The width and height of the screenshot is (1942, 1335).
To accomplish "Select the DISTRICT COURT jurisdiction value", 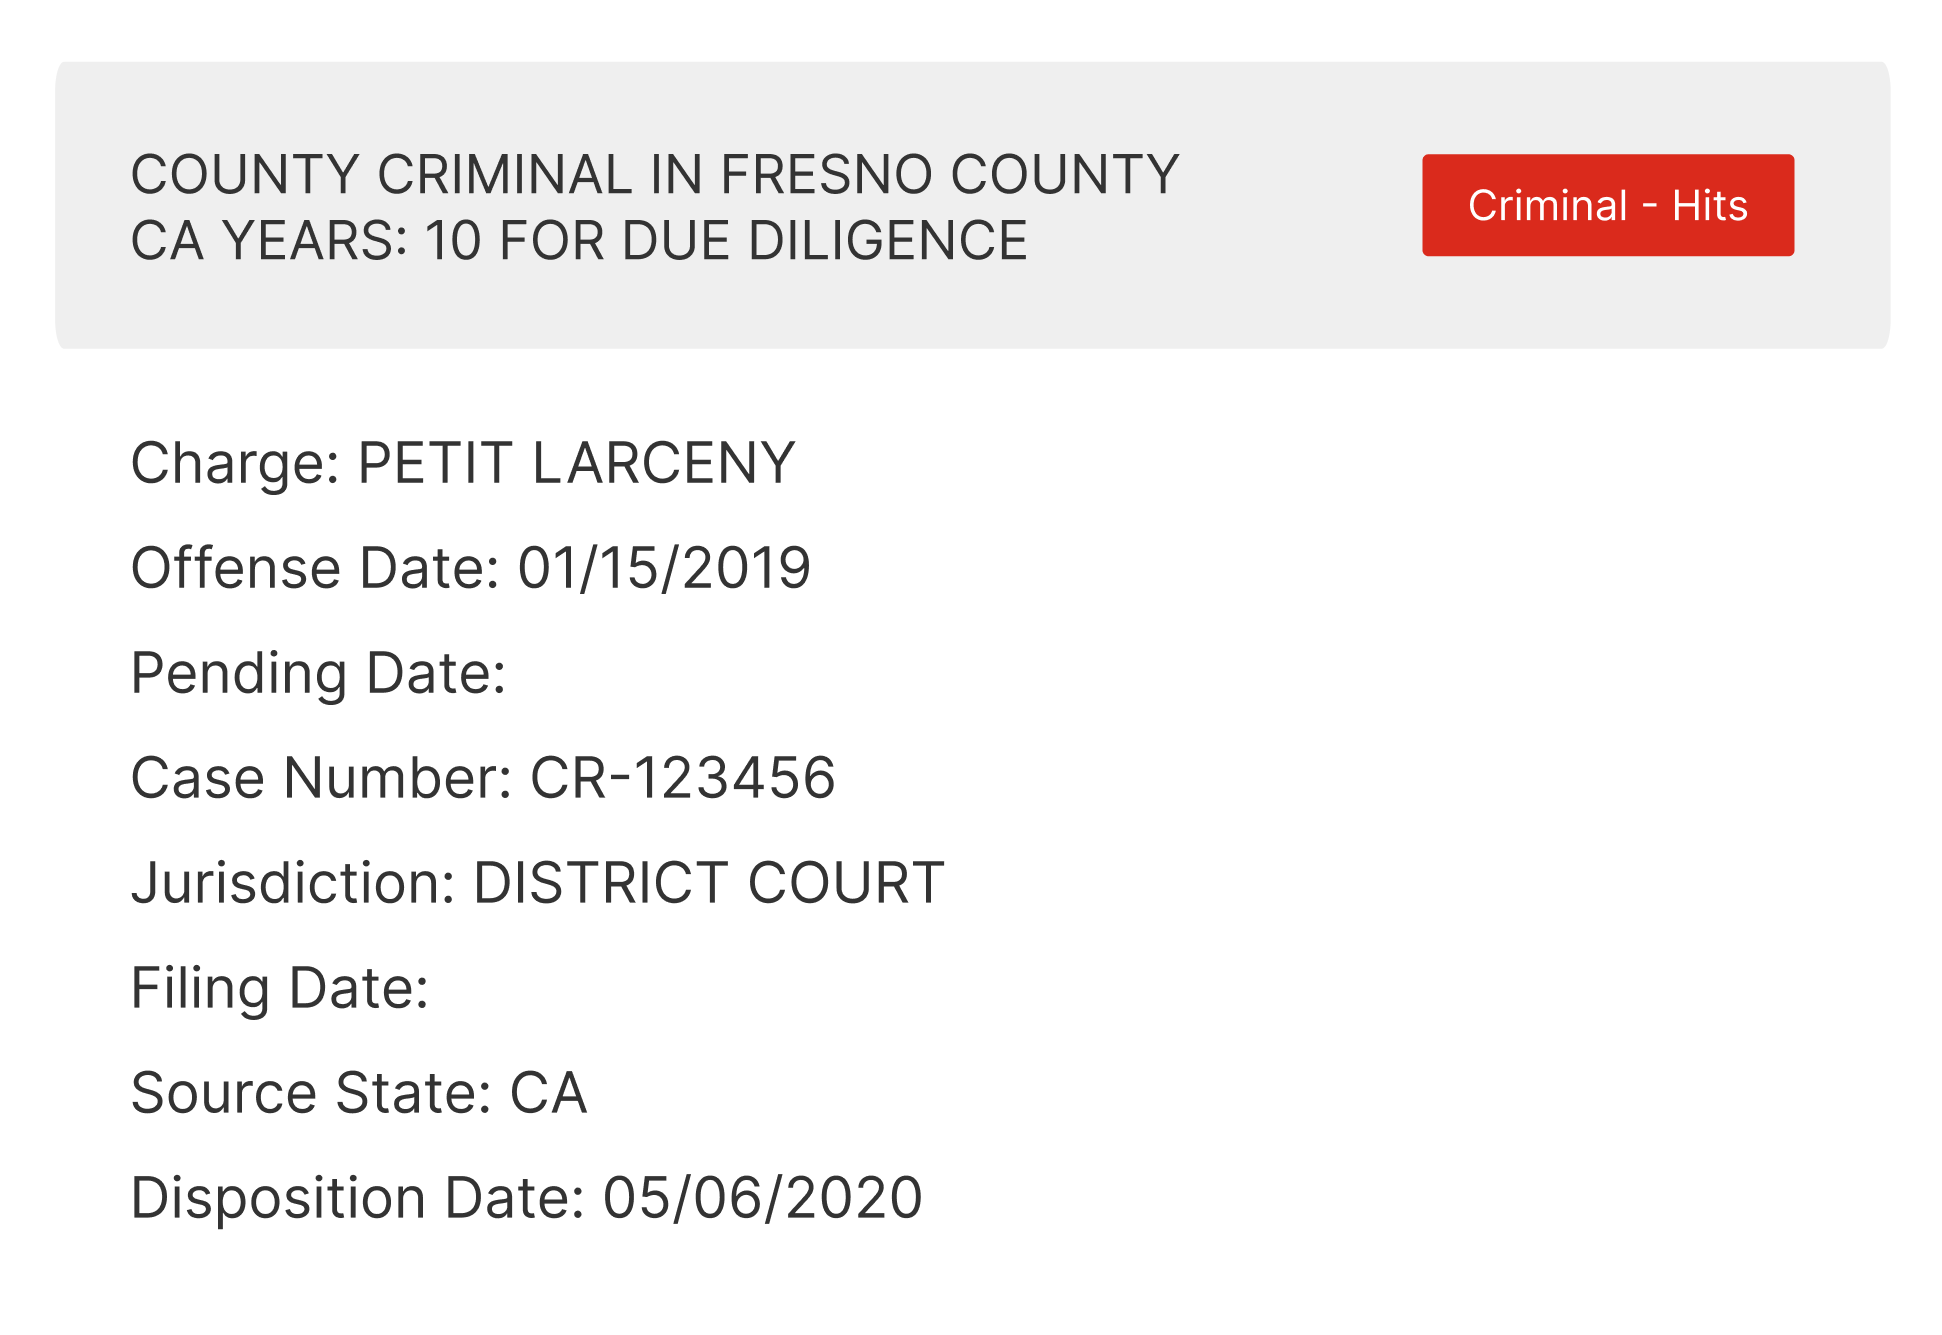I will [708, 883].
